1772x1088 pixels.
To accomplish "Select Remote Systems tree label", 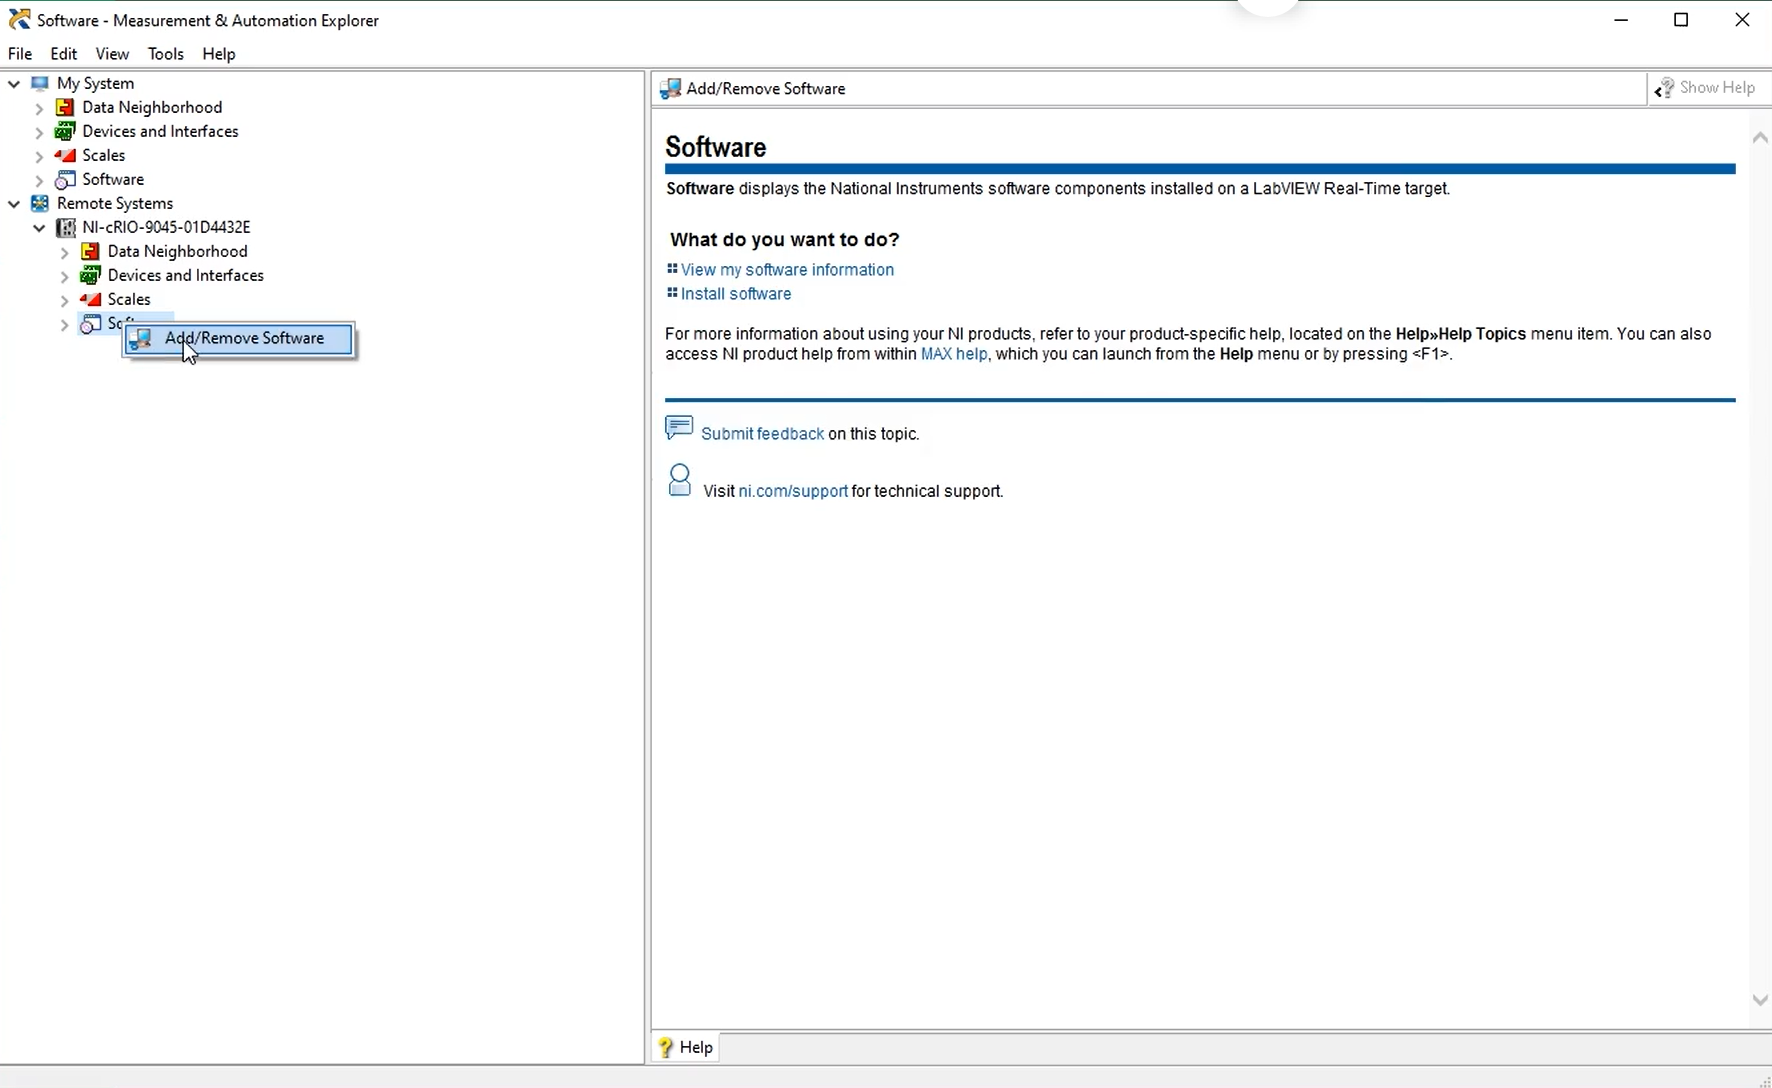I will pyautogui.click(x=115, y=203).
